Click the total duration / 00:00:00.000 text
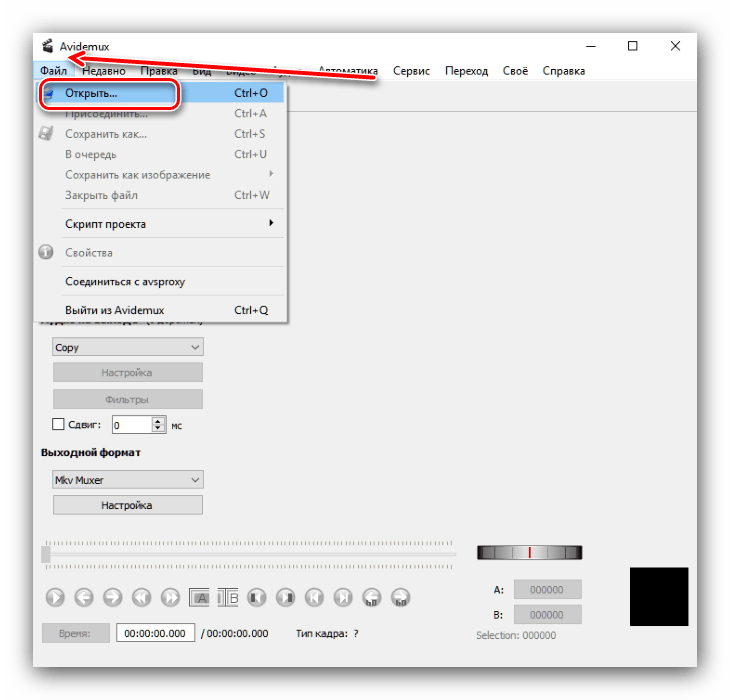This screenshot has height=700, width=730. [235, 633]
